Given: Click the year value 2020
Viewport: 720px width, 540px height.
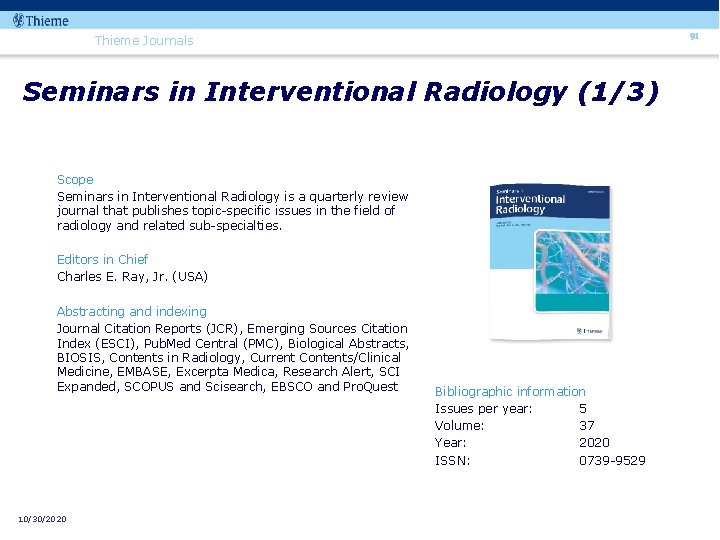Looking at the screenshot, I should pos(594,443).
